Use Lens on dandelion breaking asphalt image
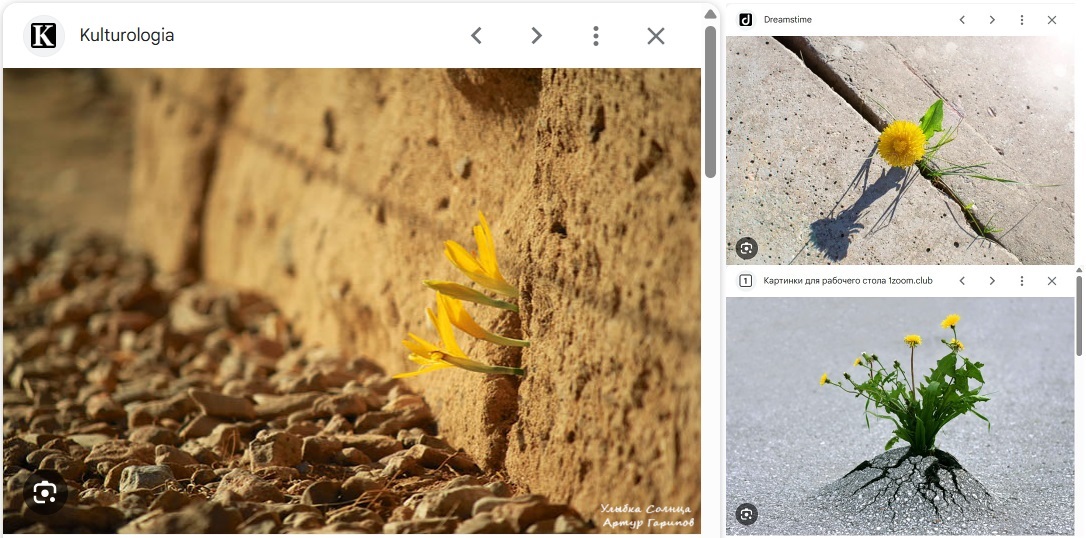This screenshot has height=538, width=1086. pyautogui.click(x=746, y=514)
